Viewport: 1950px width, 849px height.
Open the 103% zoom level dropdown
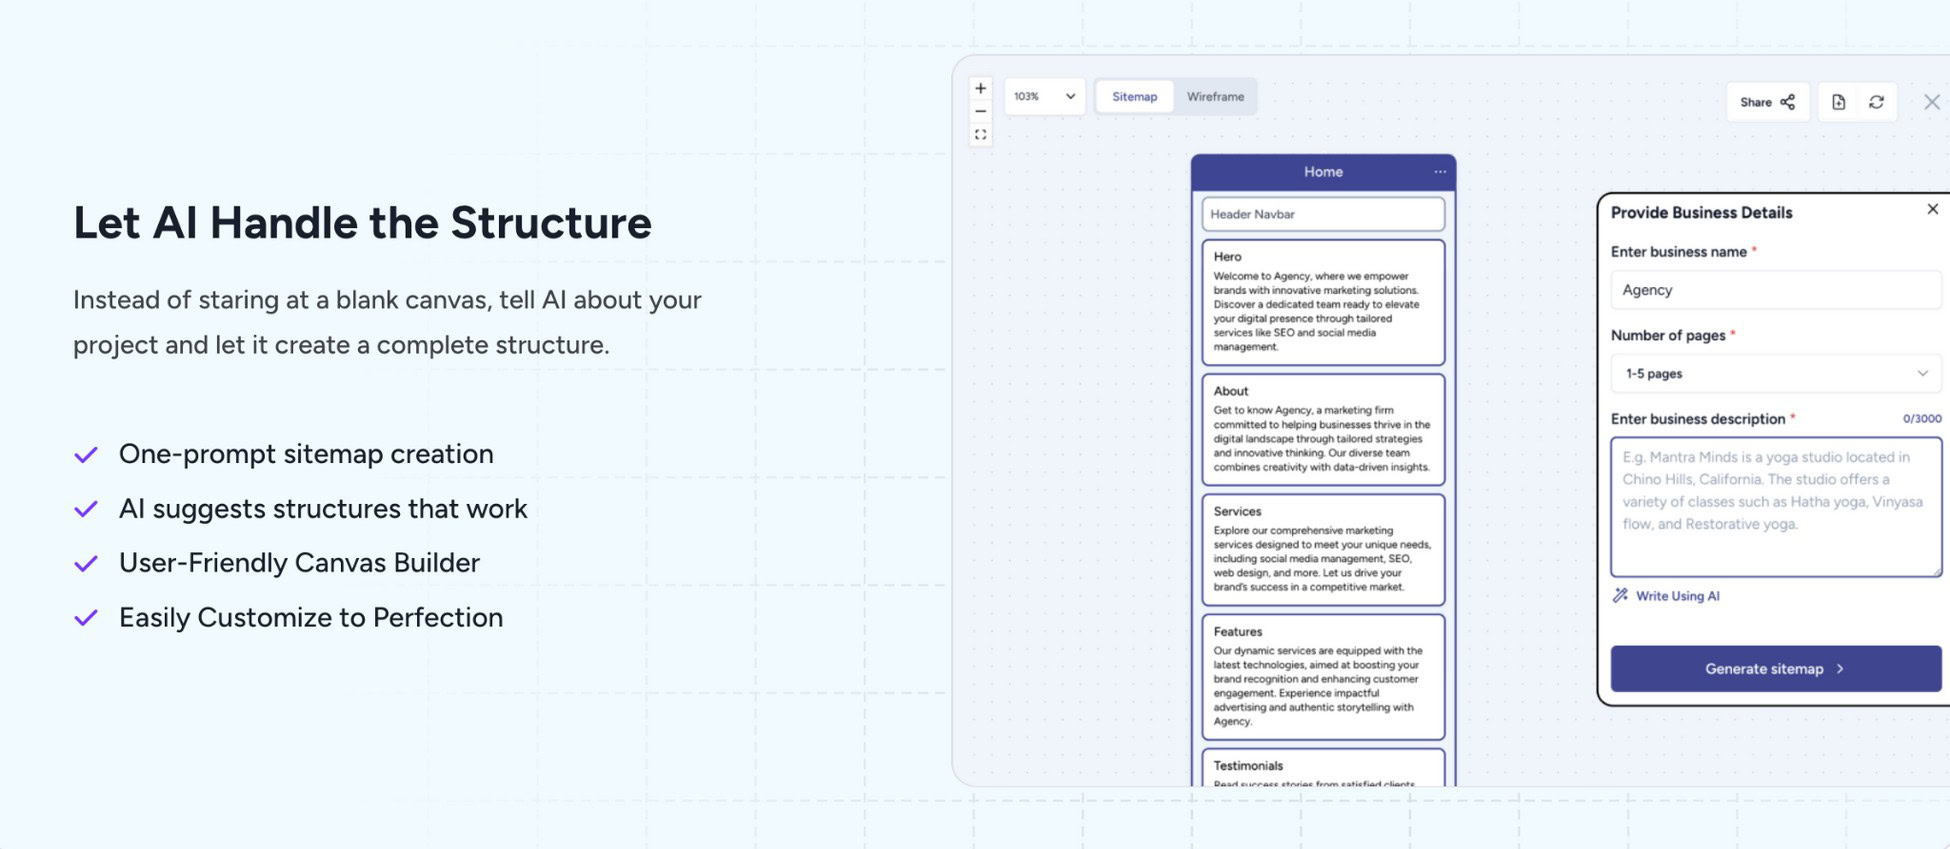click(1044, 97)
